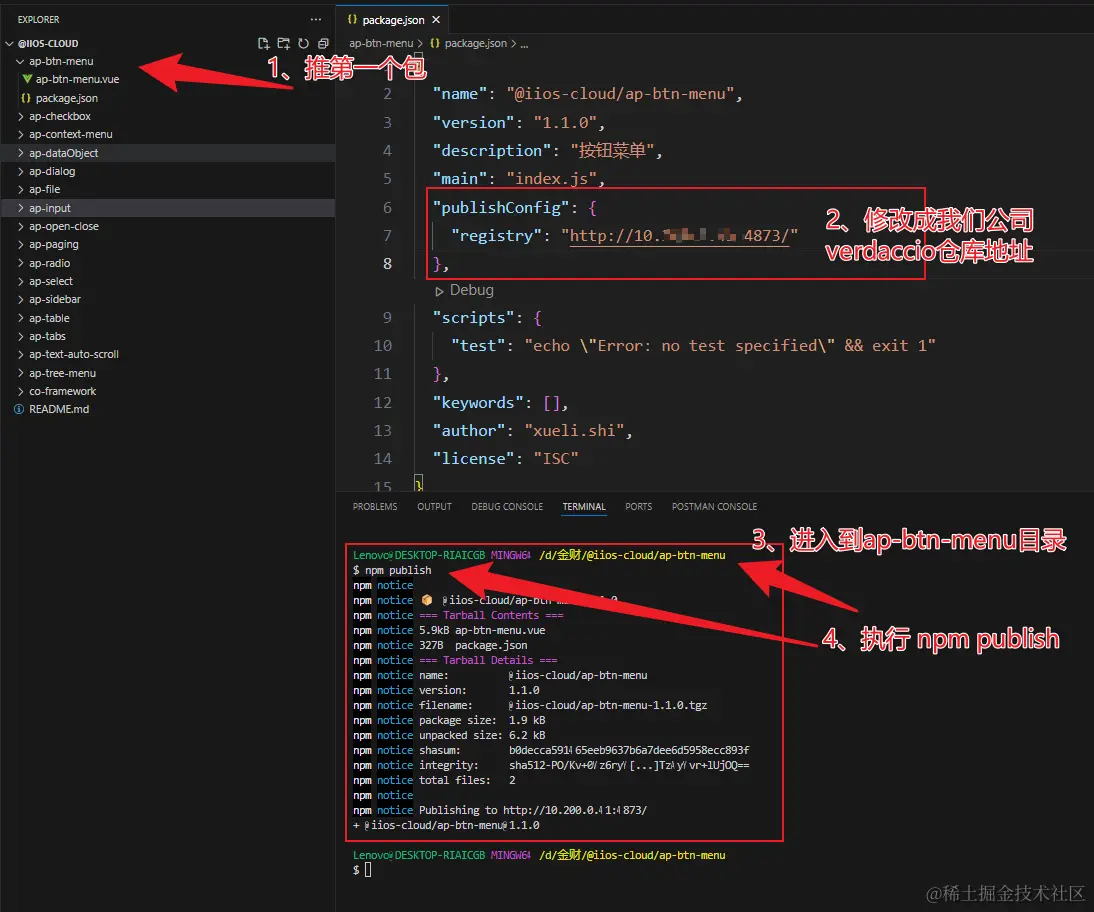This screenshot has height=912, width=1094.
Task: Switch to the PROBLEMS panel tab
Action: (375, 507)
